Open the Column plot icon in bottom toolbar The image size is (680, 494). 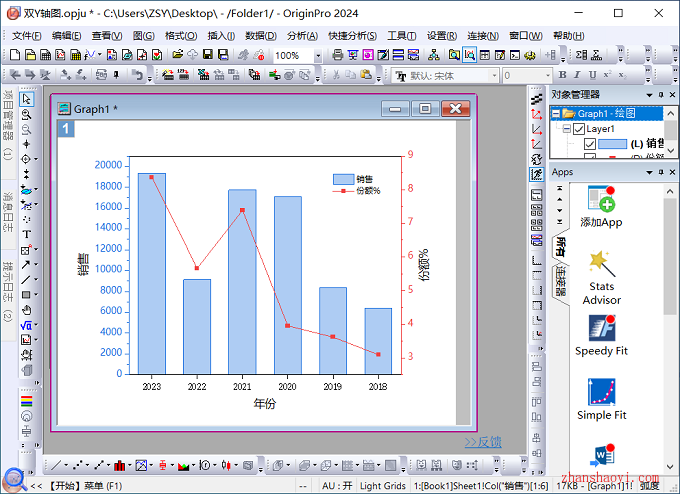tap(119, 465)
